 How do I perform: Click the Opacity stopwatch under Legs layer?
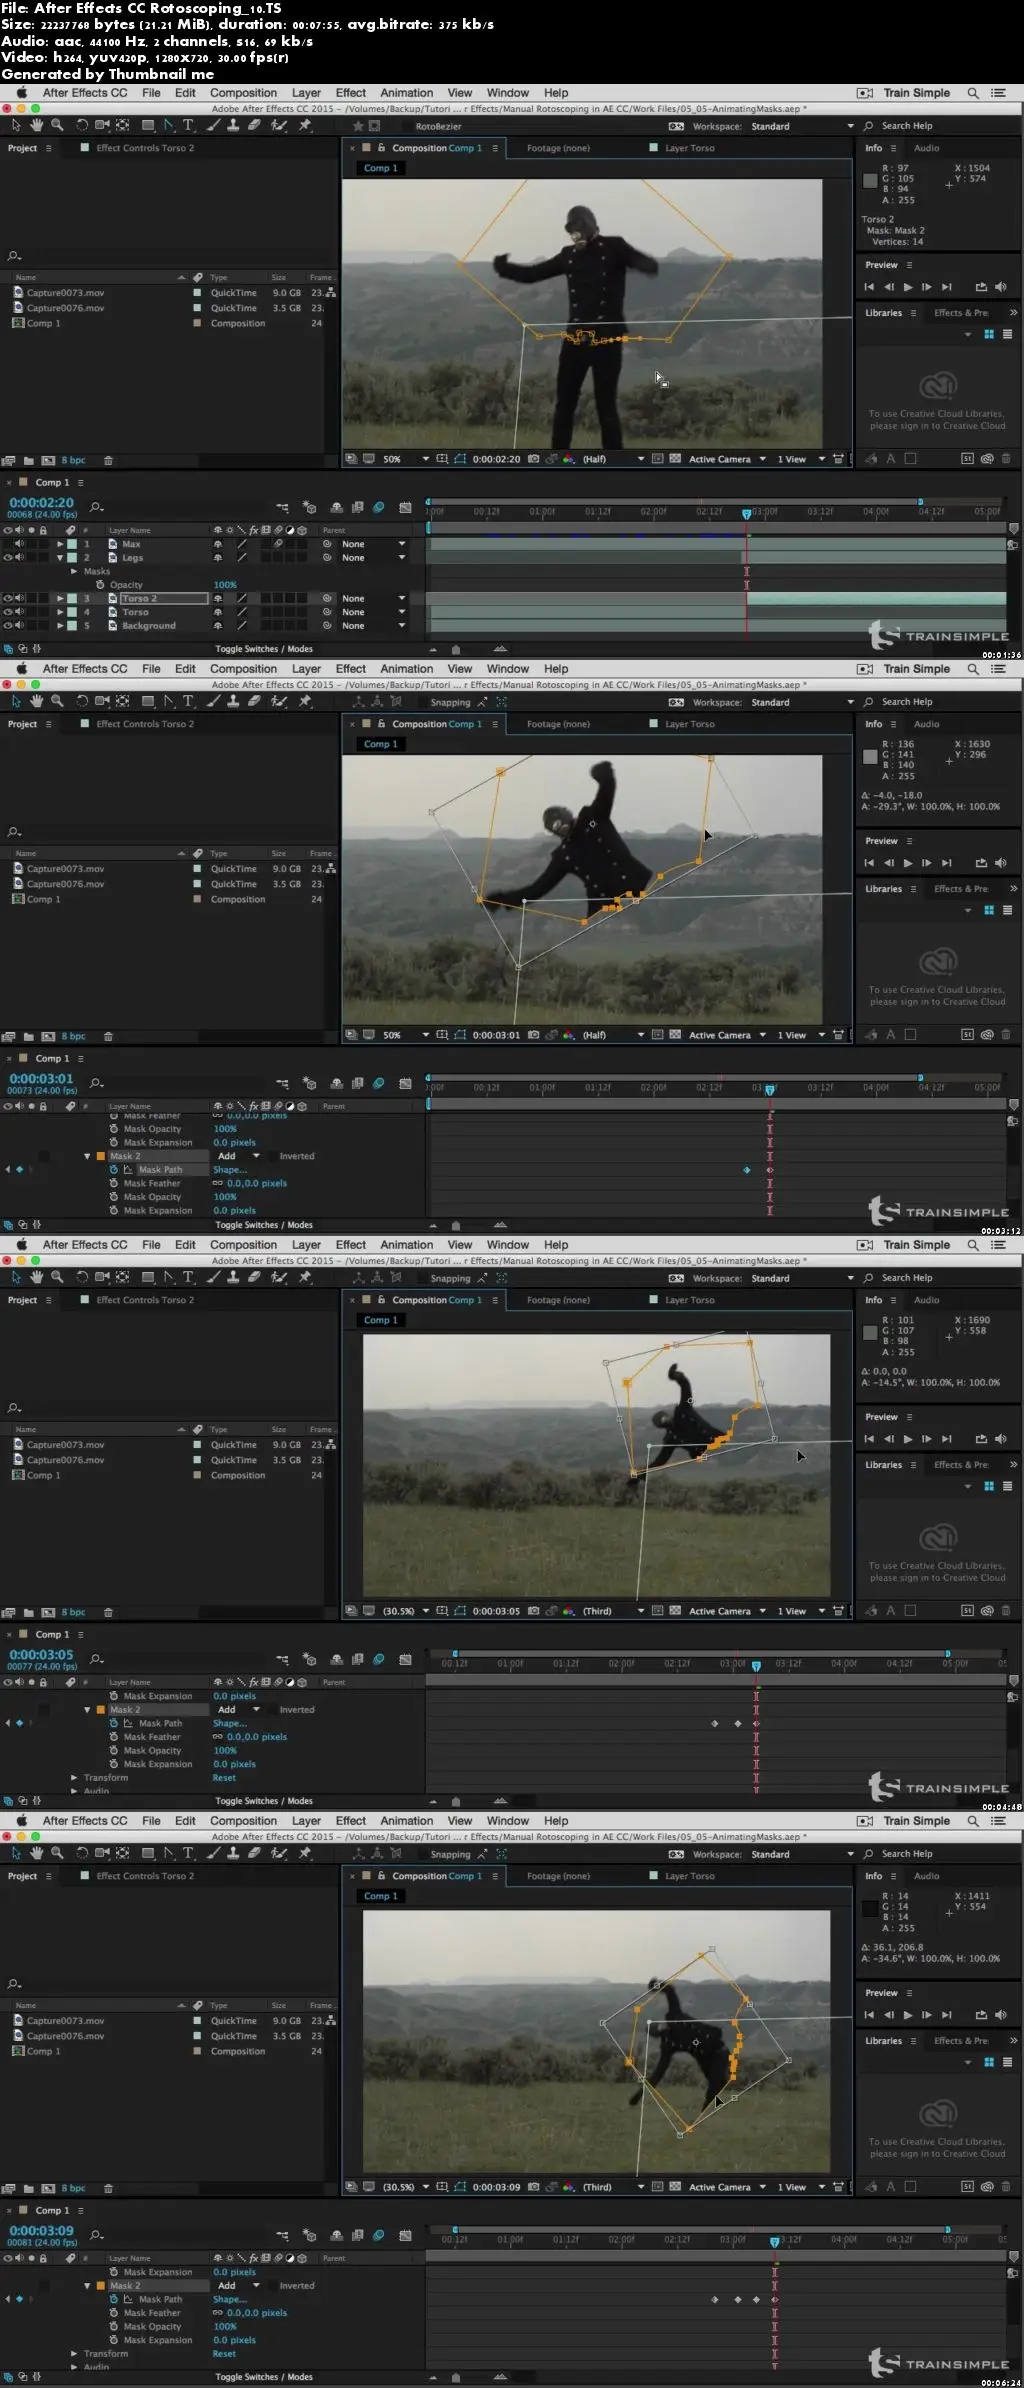click(x=100, y=585)
